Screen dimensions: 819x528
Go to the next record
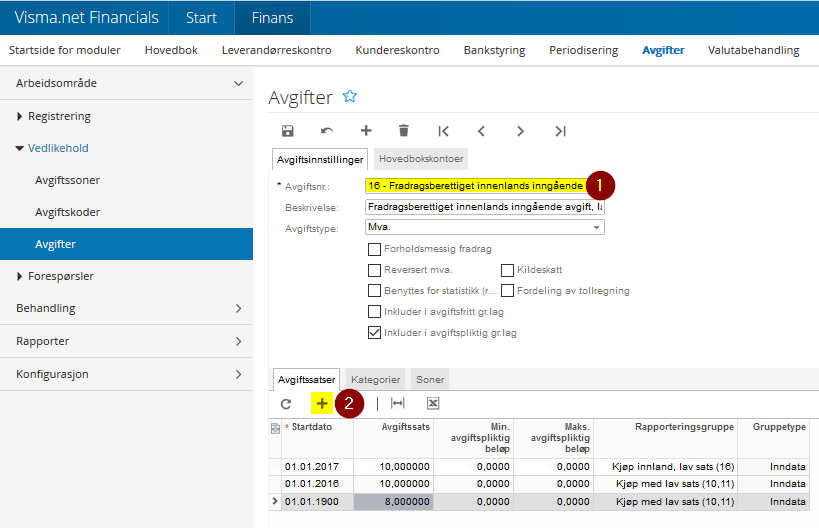pyautogui.click(x=520, y=131)
